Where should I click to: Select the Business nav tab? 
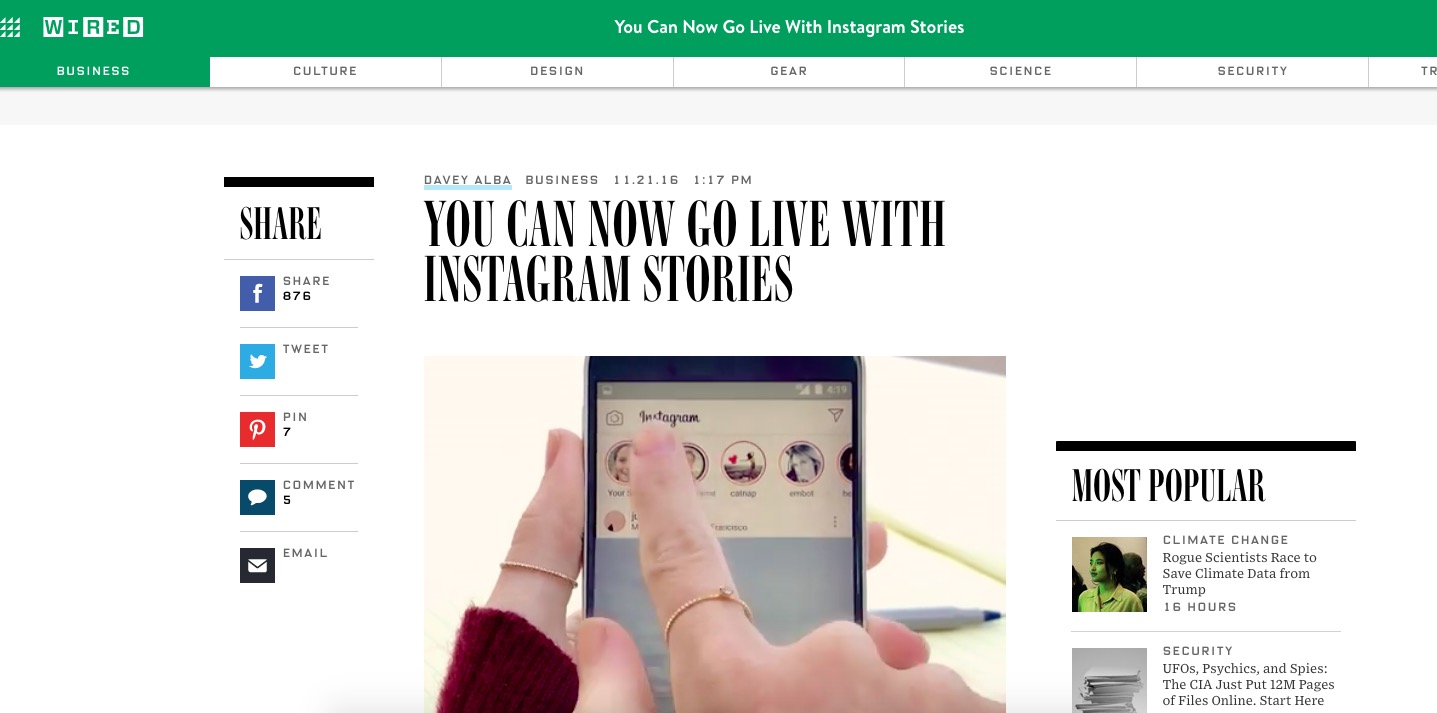tap(93, 71)
